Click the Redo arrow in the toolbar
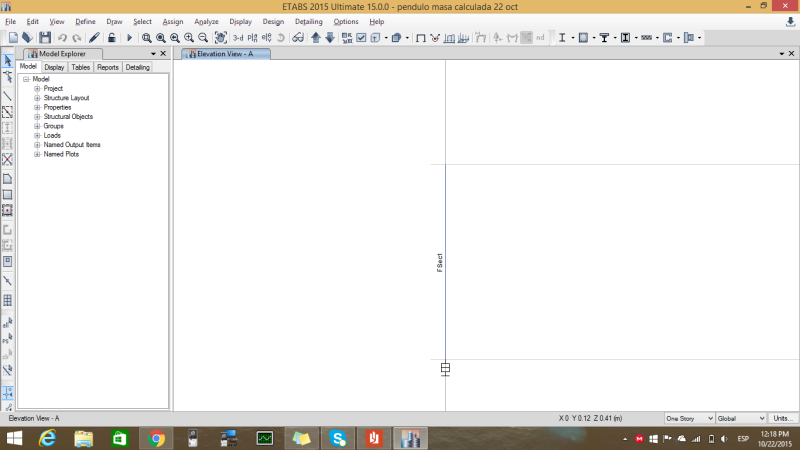The height and width of the screenshot is (450, 800). [x=77, y=38]
